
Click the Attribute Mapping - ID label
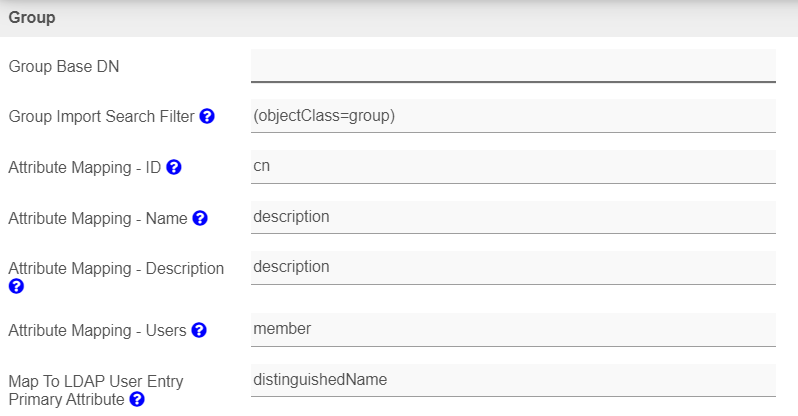84,167
